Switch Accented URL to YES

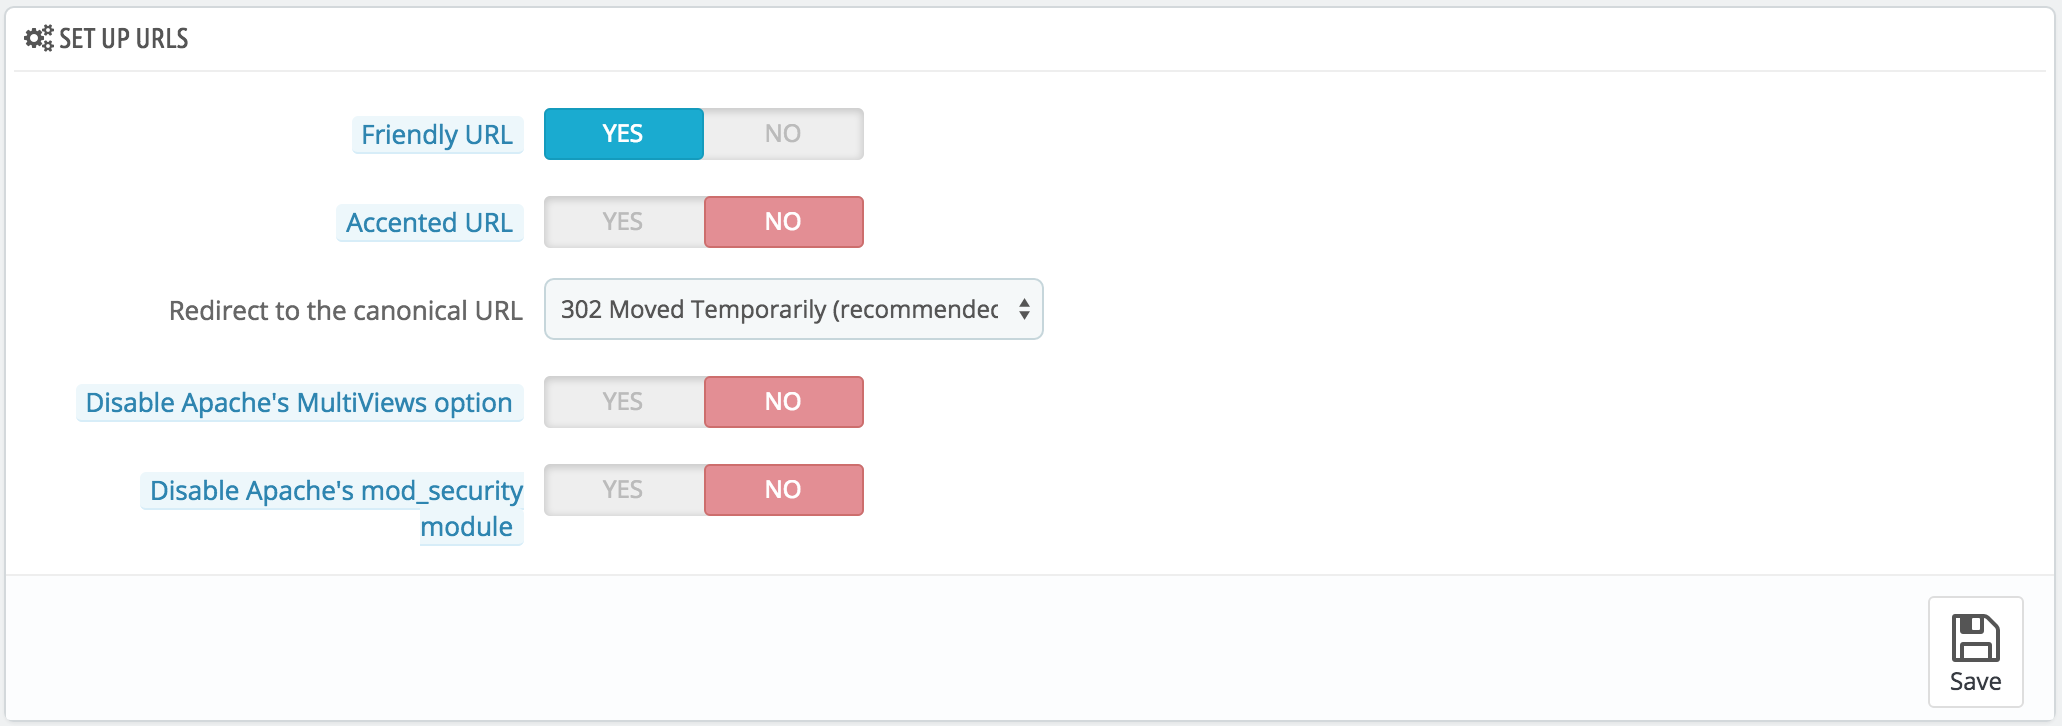point(623,222)
